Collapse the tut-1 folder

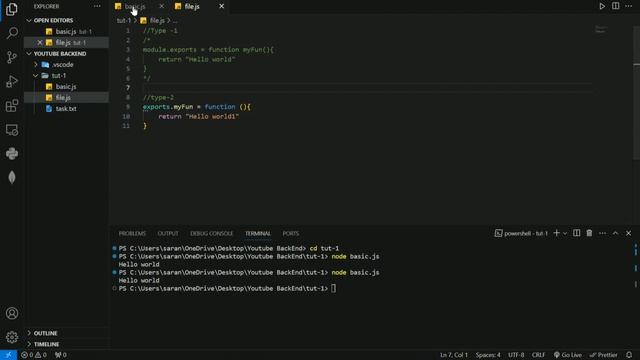[x=58, y=76]
